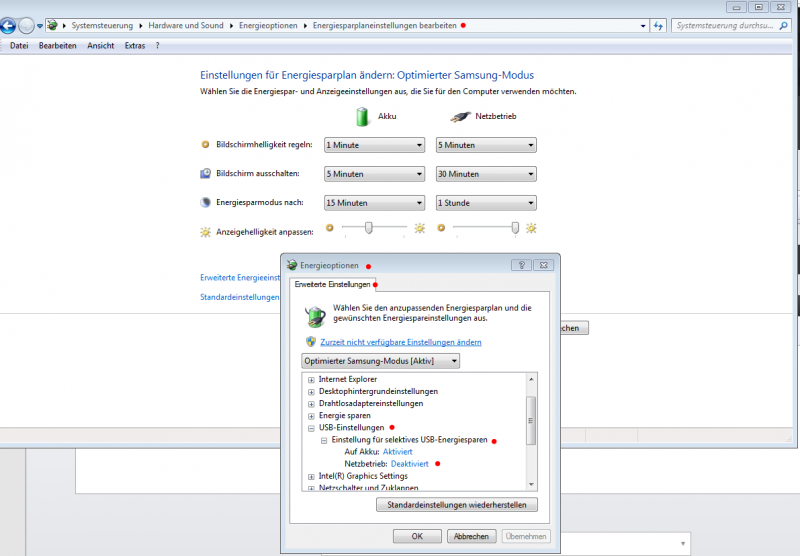Open the Ansicht menu
The height and width of the screenshot is (556, 800).
[101, 45]
